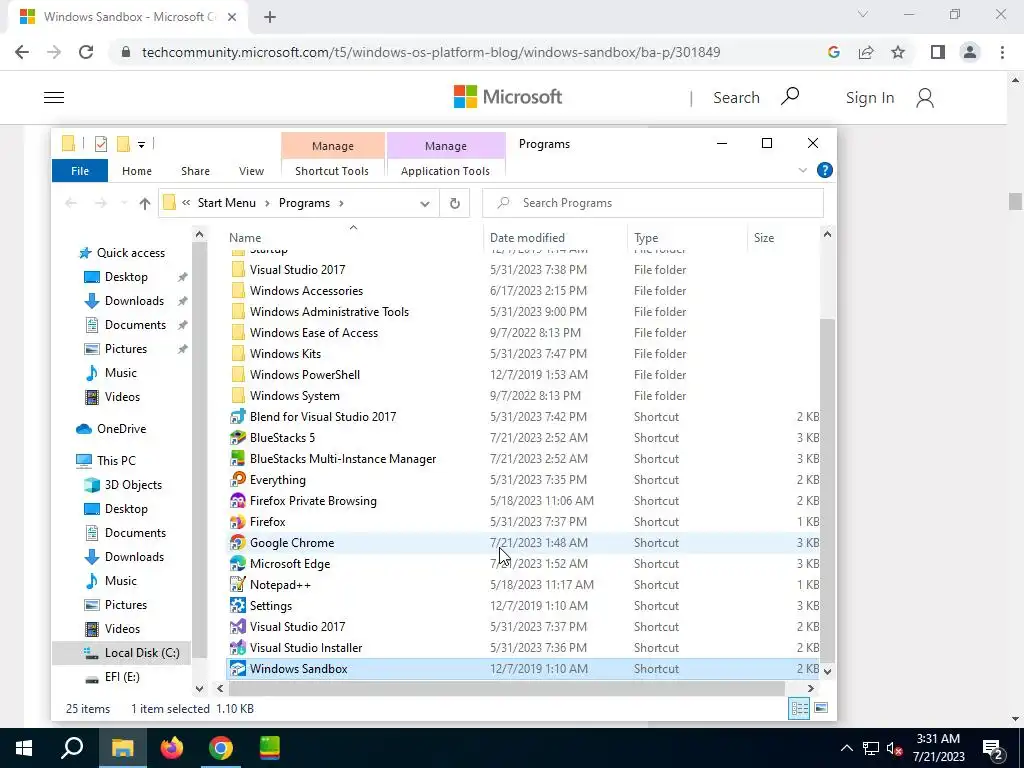The width and height of the screenshot is (1024, 768).
Task: Select the Windows Kits folder
Action: click(x=285, y=354)
